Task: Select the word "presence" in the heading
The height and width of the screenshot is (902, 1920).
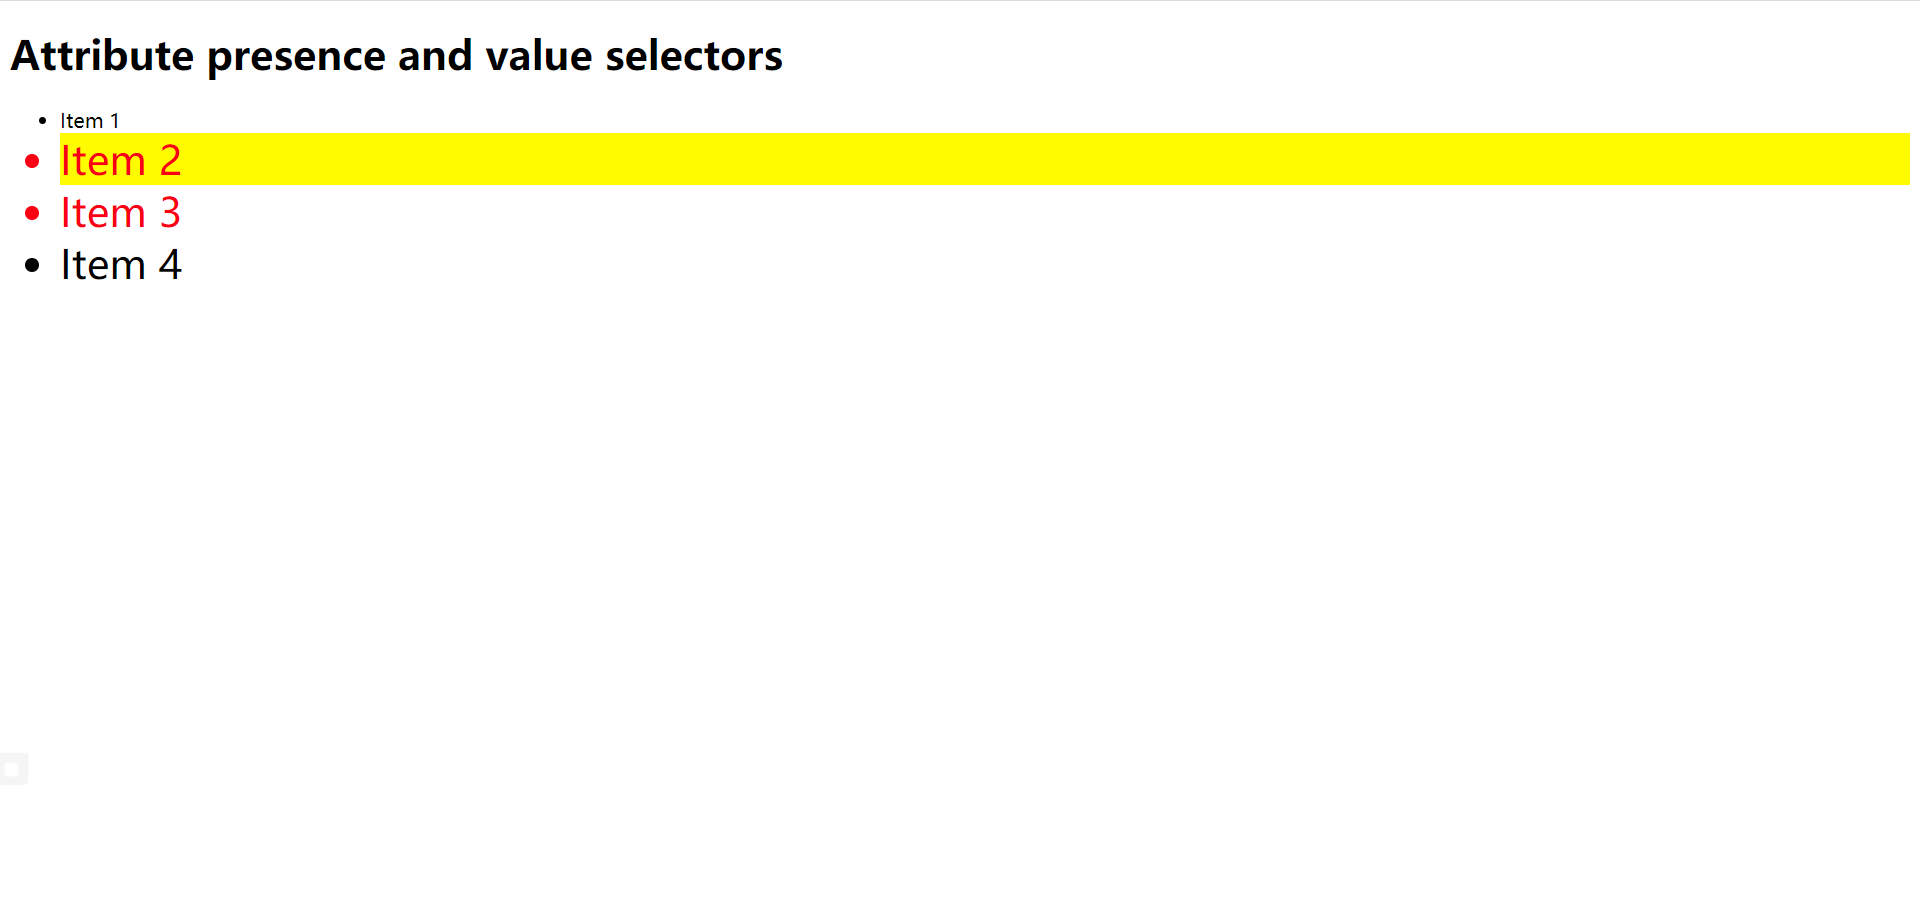Action: coord(296,56)
